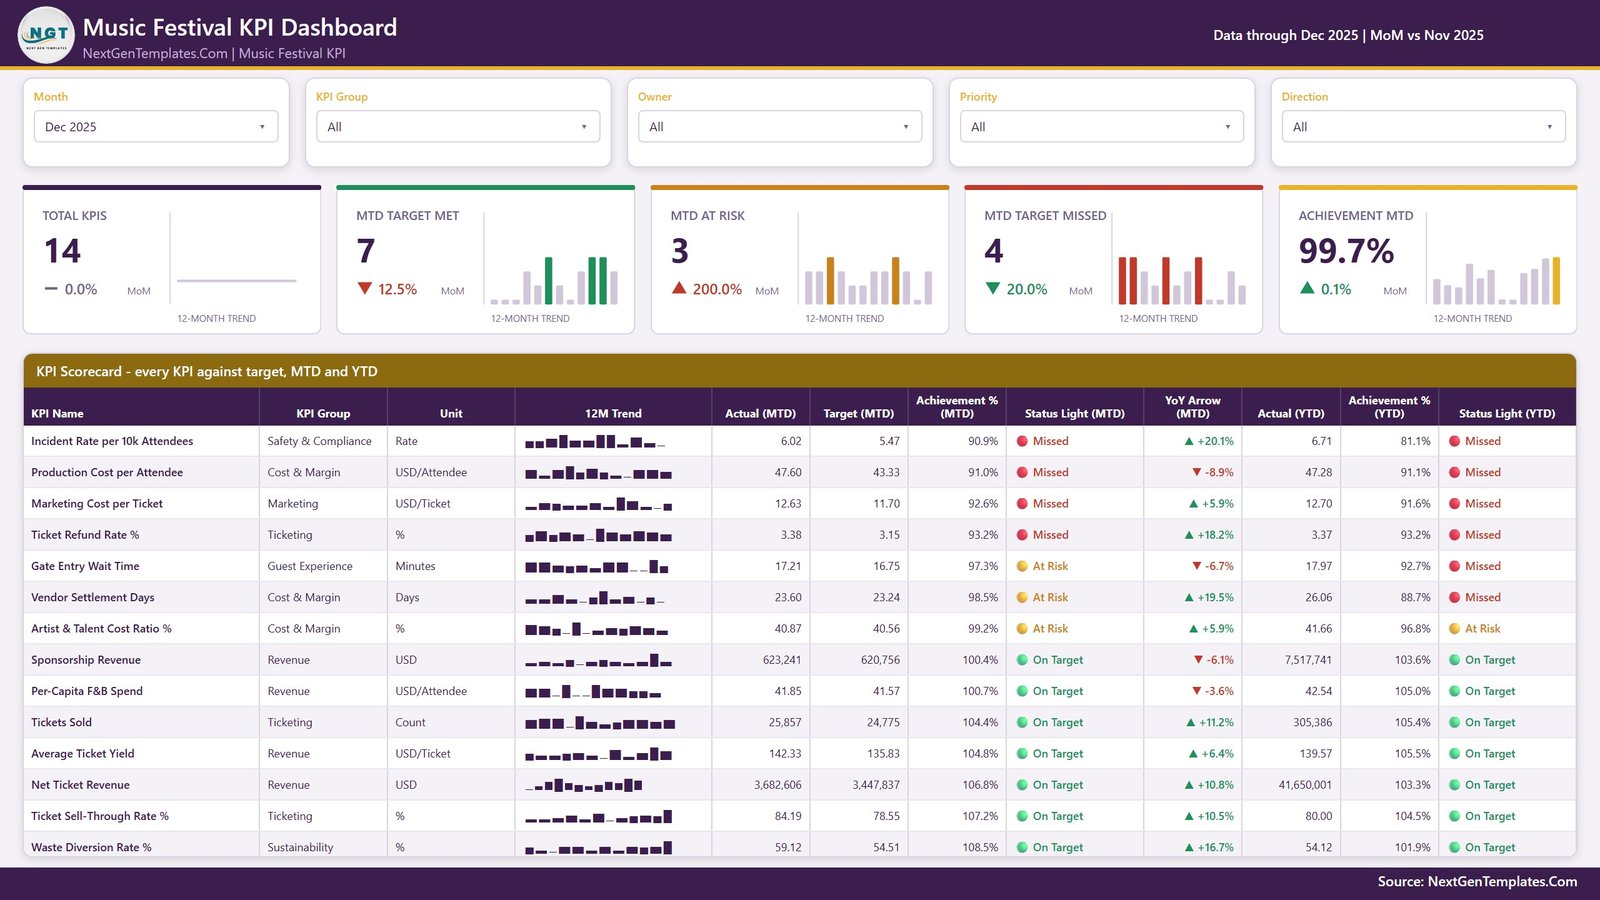This screenshot has height=900, width=1600.
Task: Open the Direction filter dropdown
Action: click(x=1424, y=127)
